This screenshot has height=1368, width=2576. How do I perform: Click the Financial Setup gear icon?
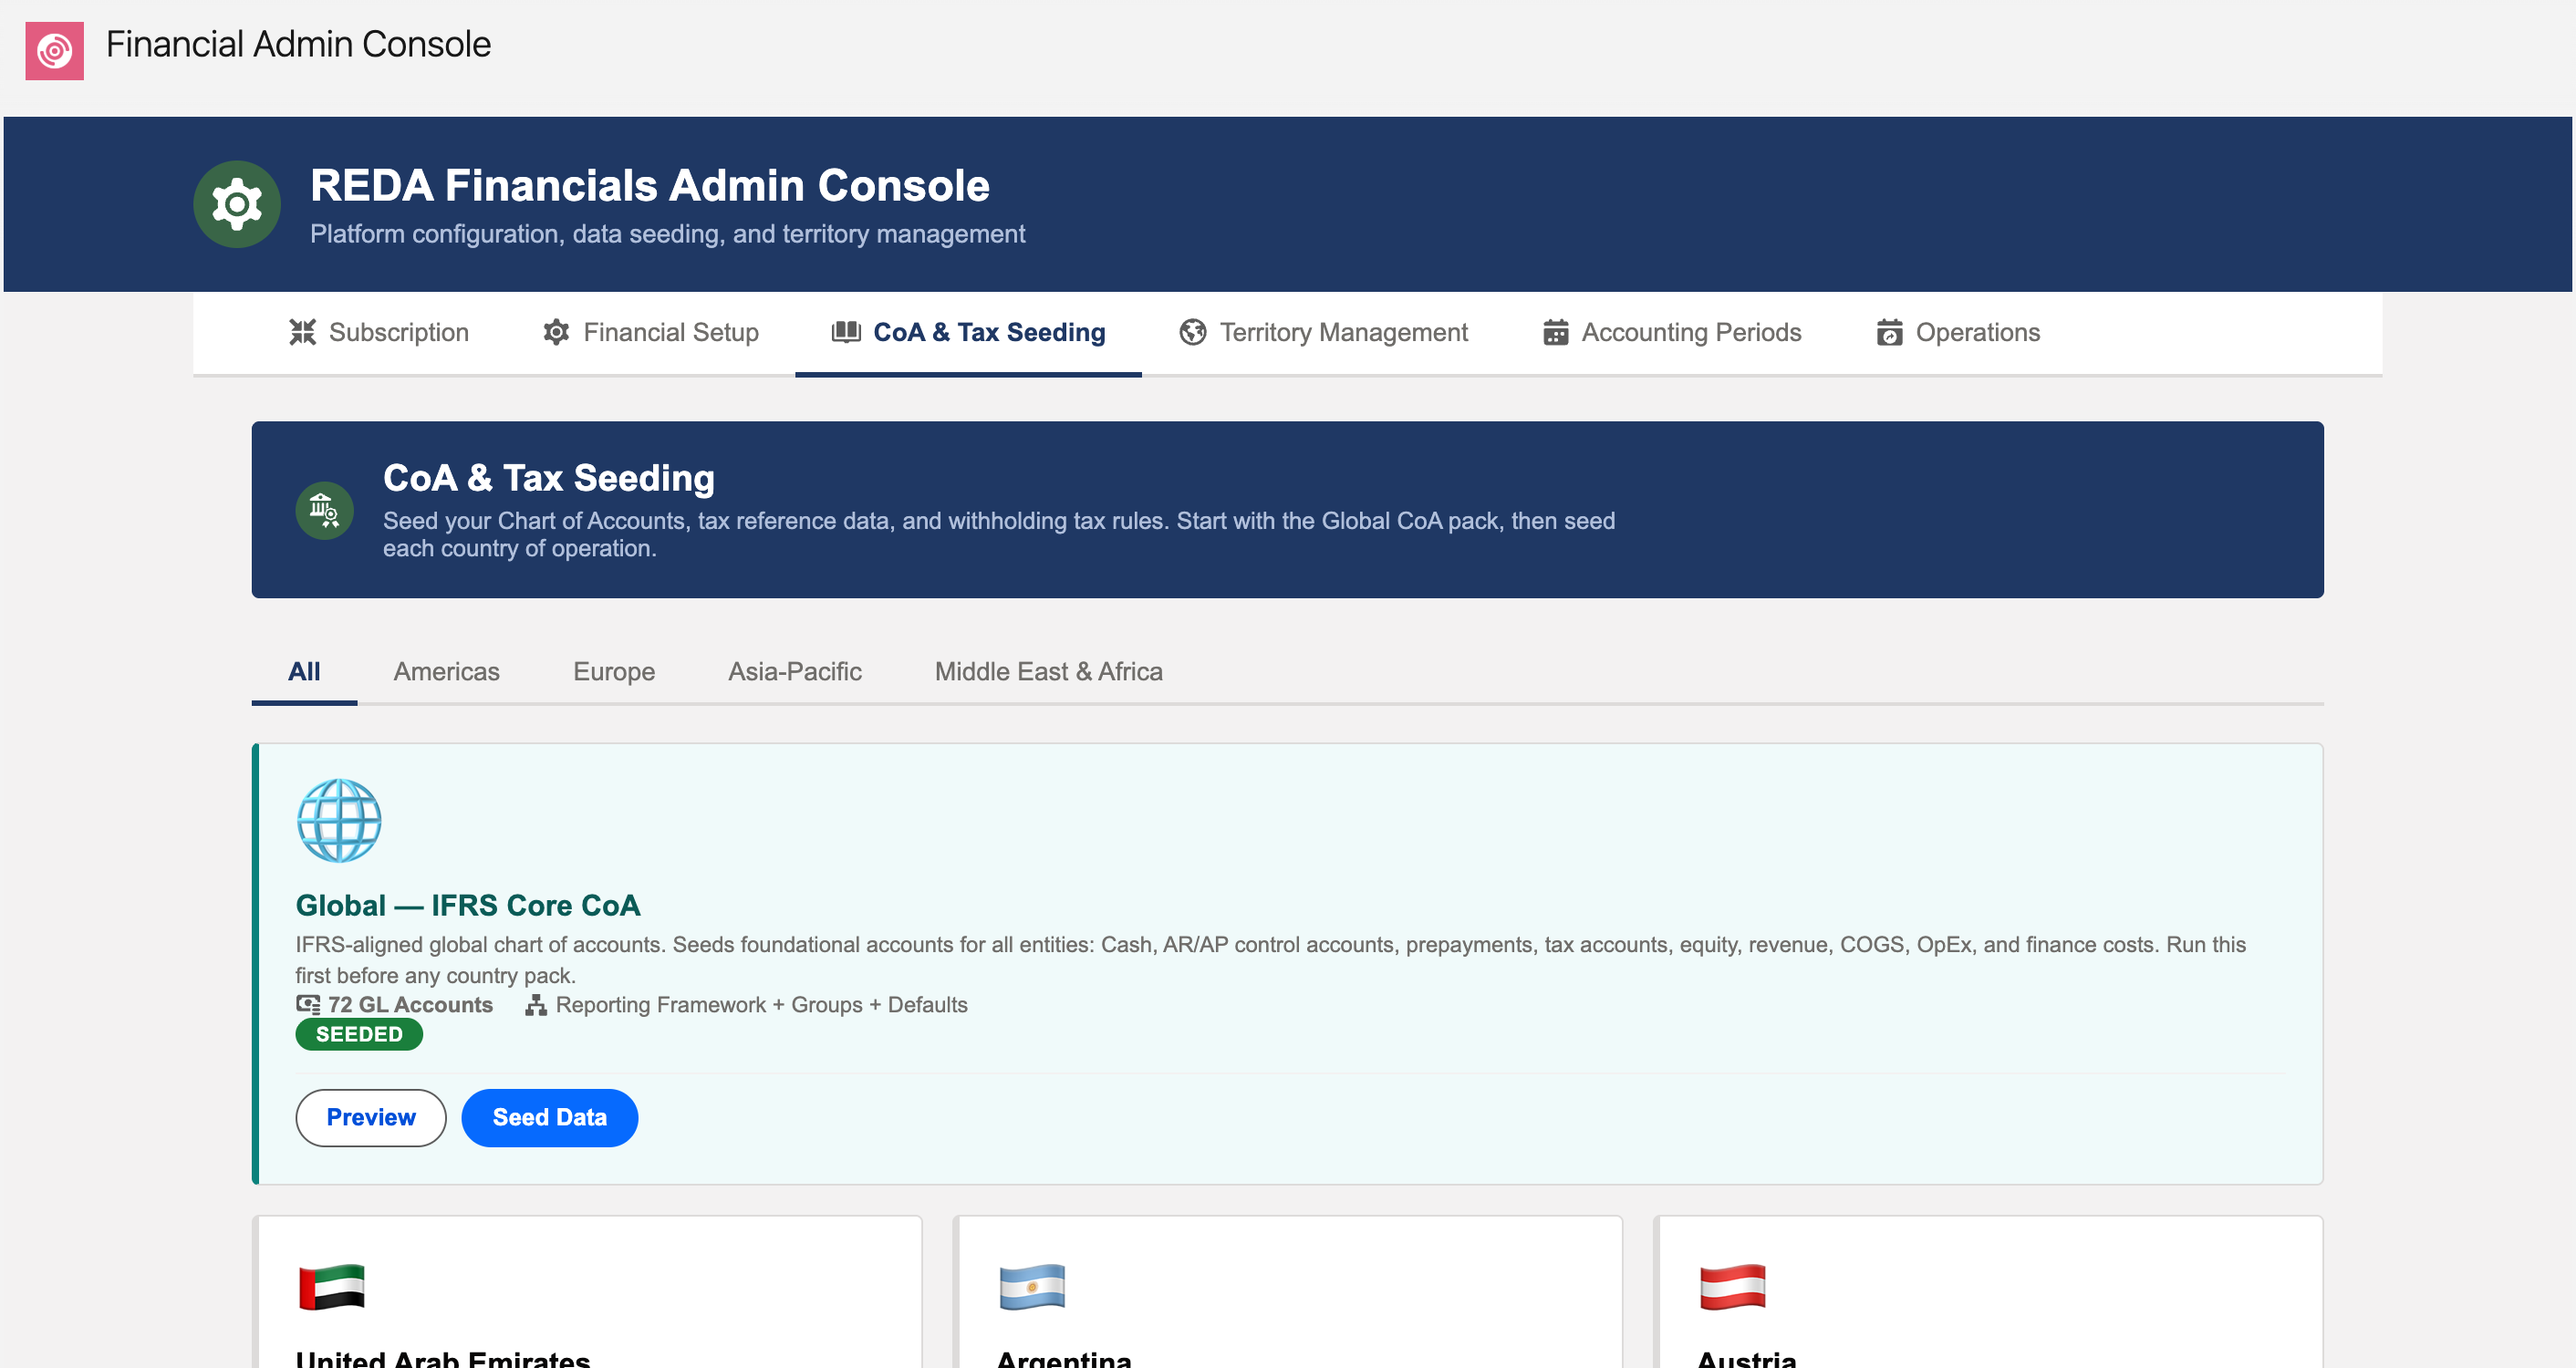tap(556, 332)
